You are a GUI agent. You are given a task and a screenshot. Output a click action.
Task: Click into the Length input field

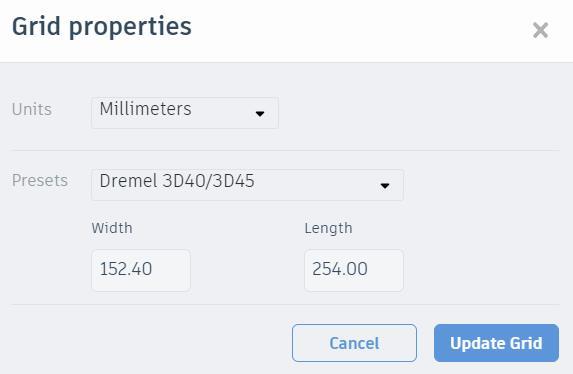pyautogui.click(x=354, y=270)
